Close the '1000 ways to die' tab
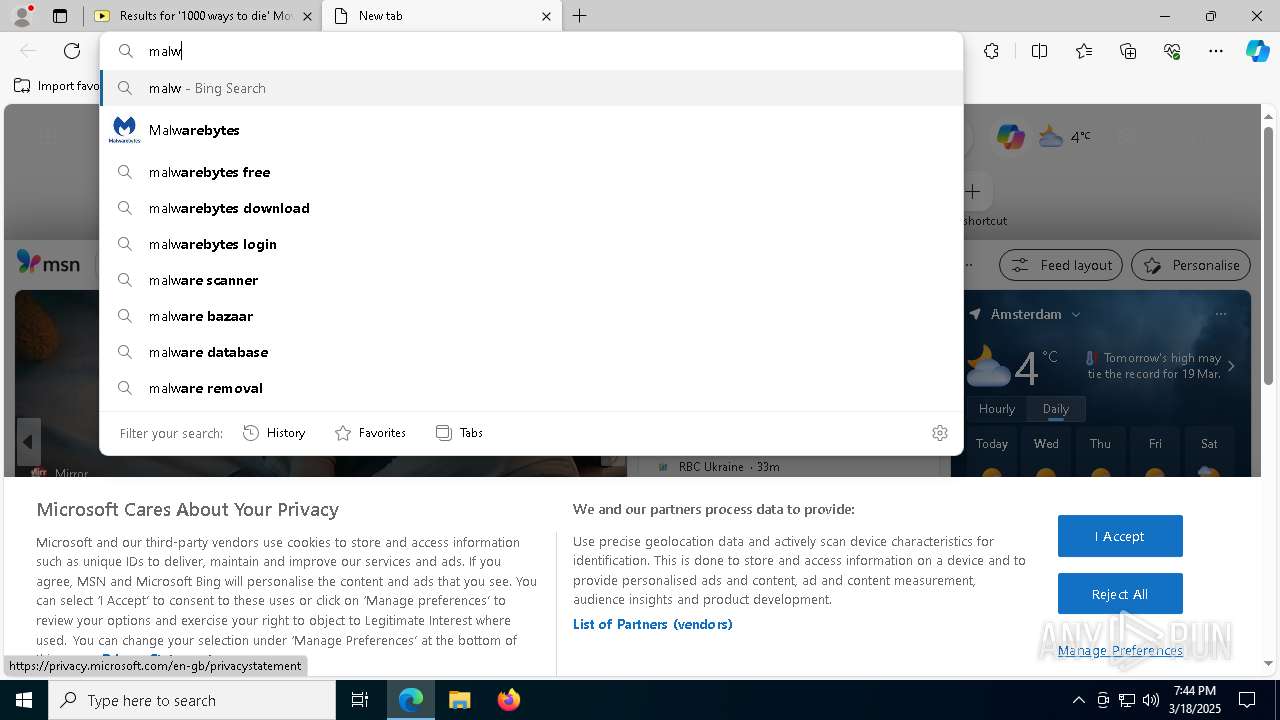This screenshot has height=720, width=1280. [307, 16]
